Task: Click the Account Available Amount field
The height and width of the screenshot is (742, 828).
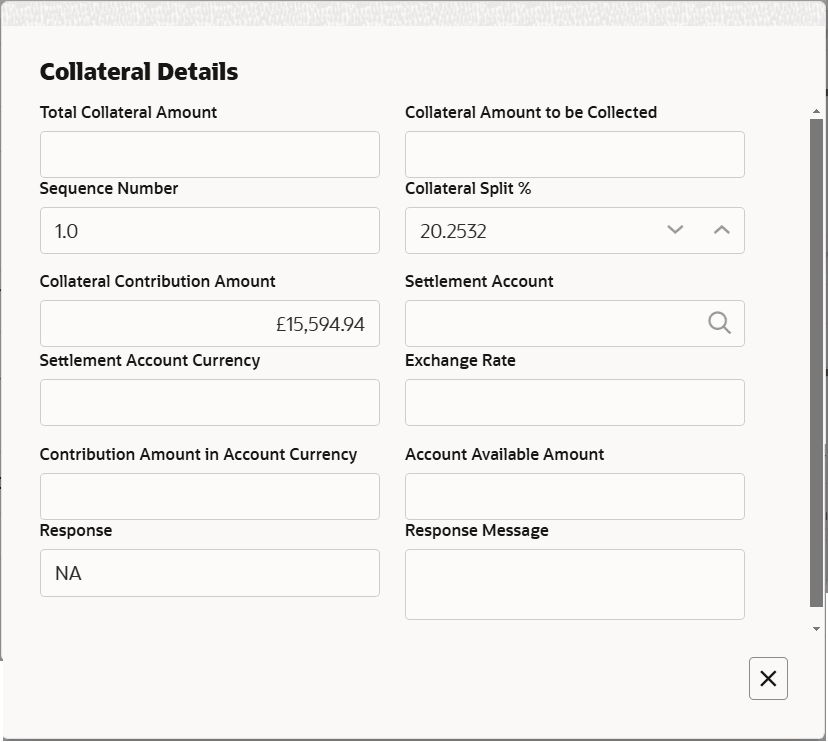Action: (x=574, y=496)
